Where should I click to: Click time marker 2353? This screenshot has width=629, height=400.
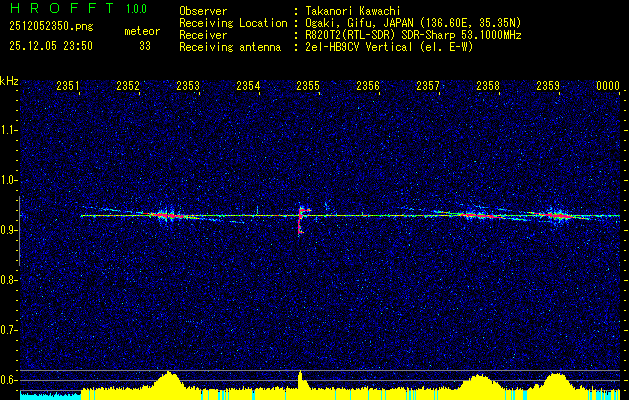[x=188, y=86]
